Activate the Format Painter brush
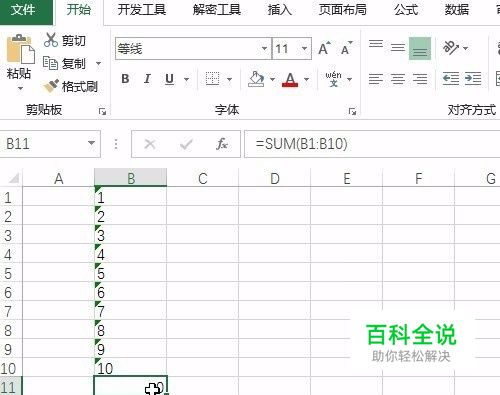Screen dimensions: 500x395 pyautogui.click(x=70, y=86)
